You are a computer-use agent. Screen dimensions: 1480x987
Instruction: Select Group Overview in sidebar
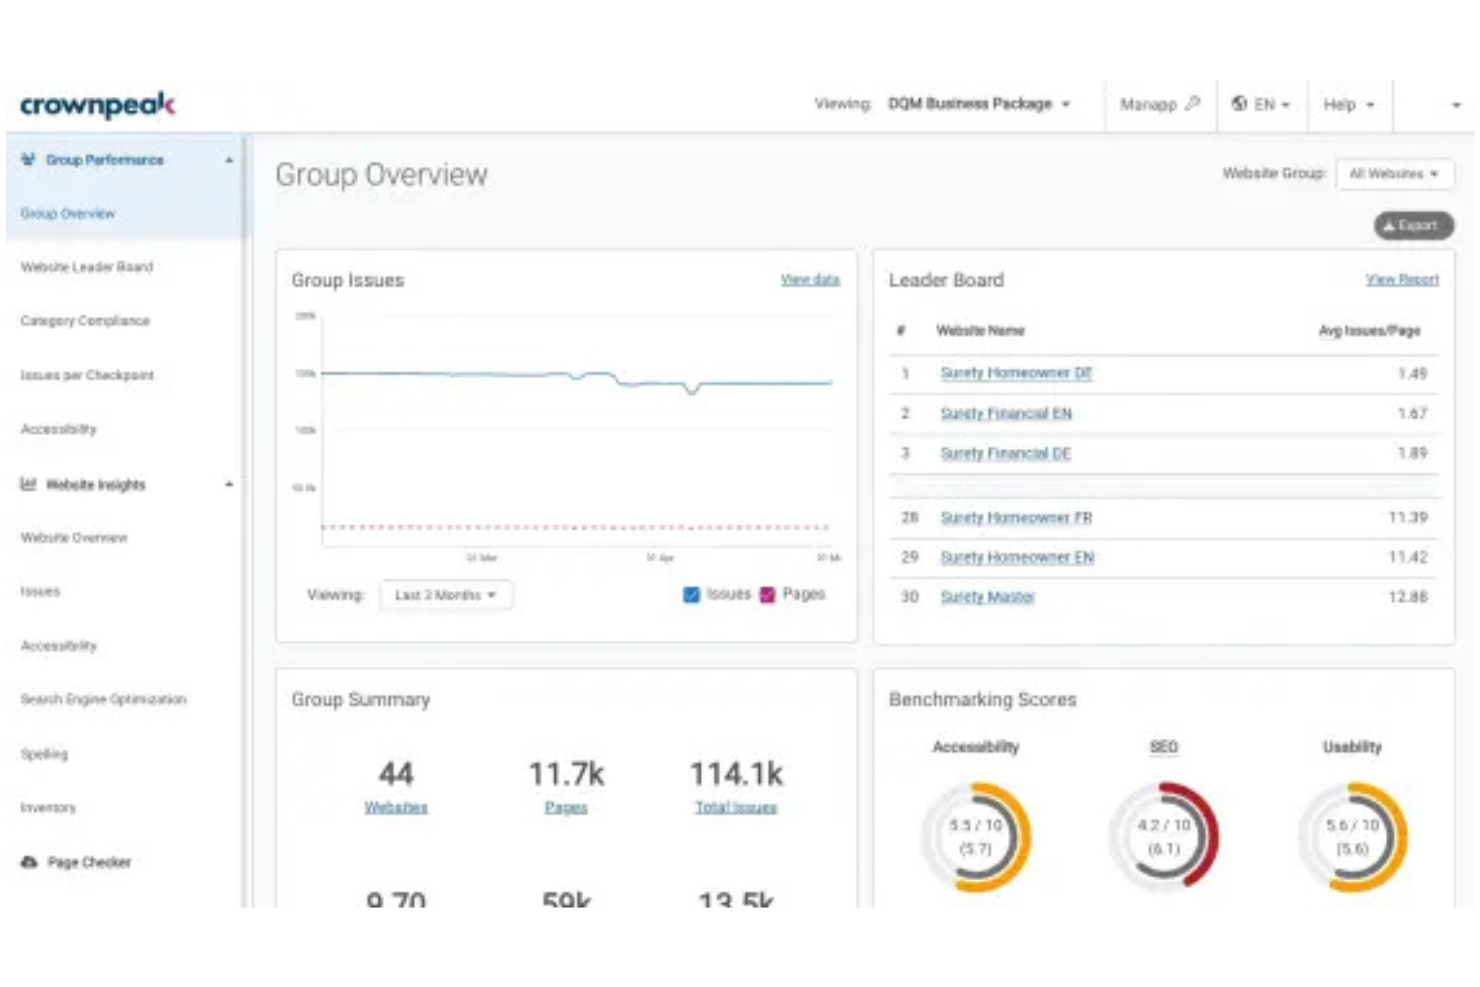68,213
